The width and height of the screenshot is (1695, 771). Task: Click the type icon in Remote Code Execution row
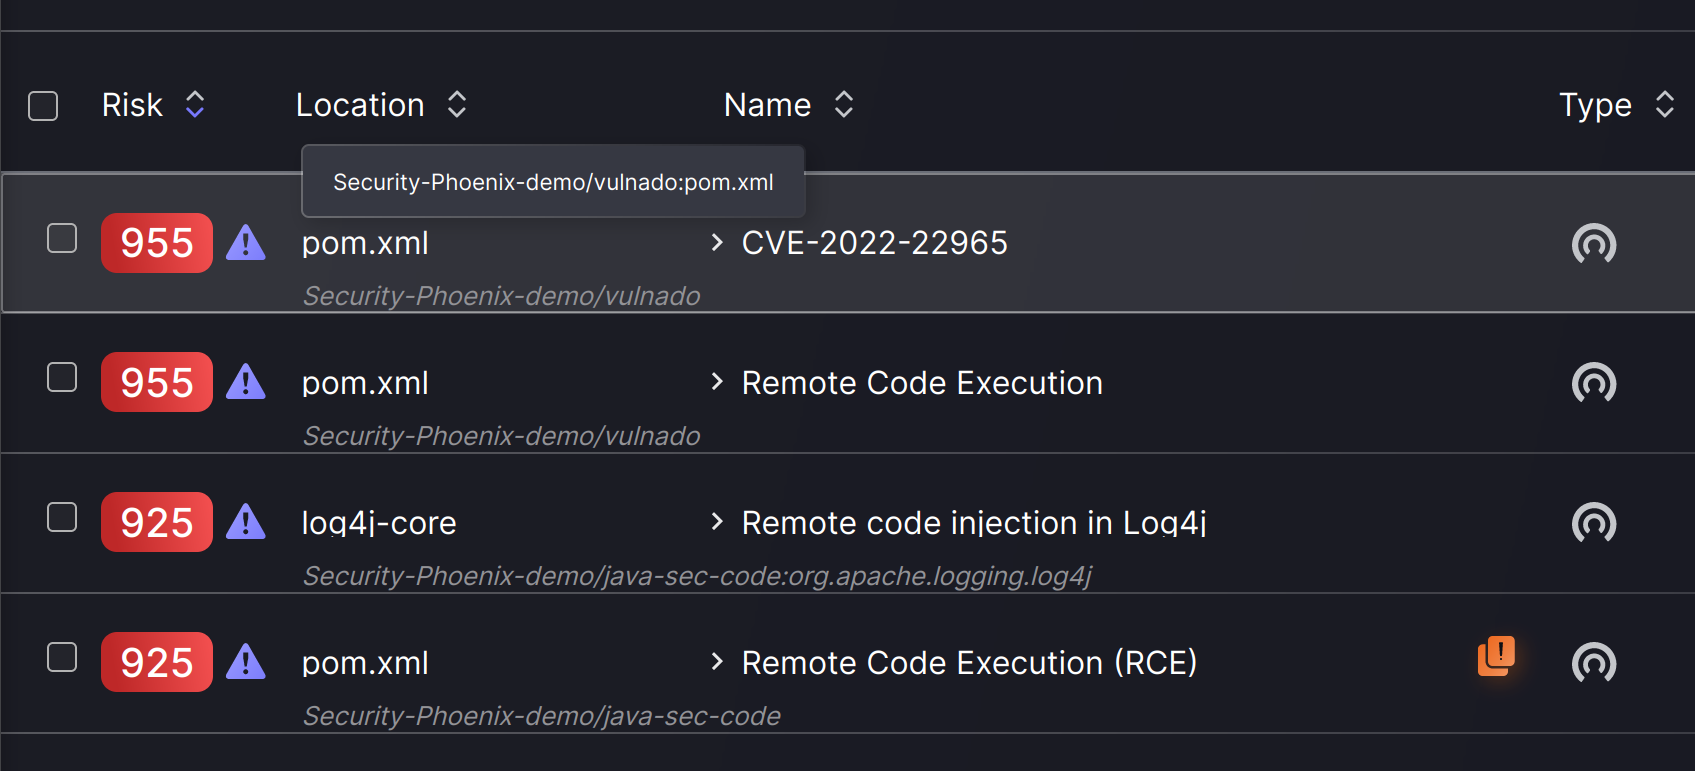pos(1594,383)
